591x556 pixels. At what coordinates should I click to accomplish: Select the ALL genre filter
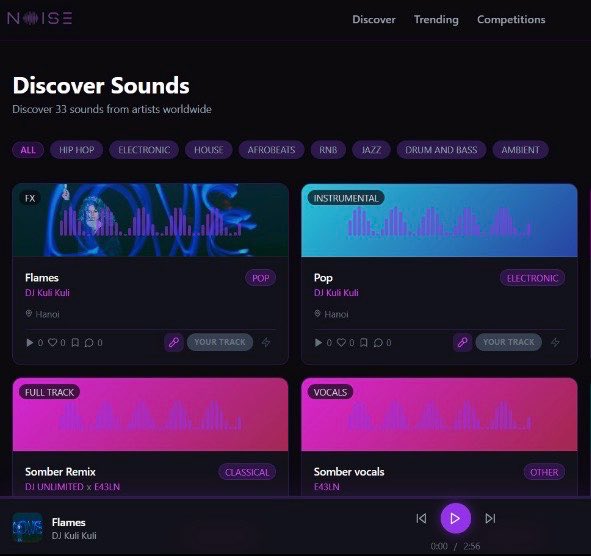[28, 150]
